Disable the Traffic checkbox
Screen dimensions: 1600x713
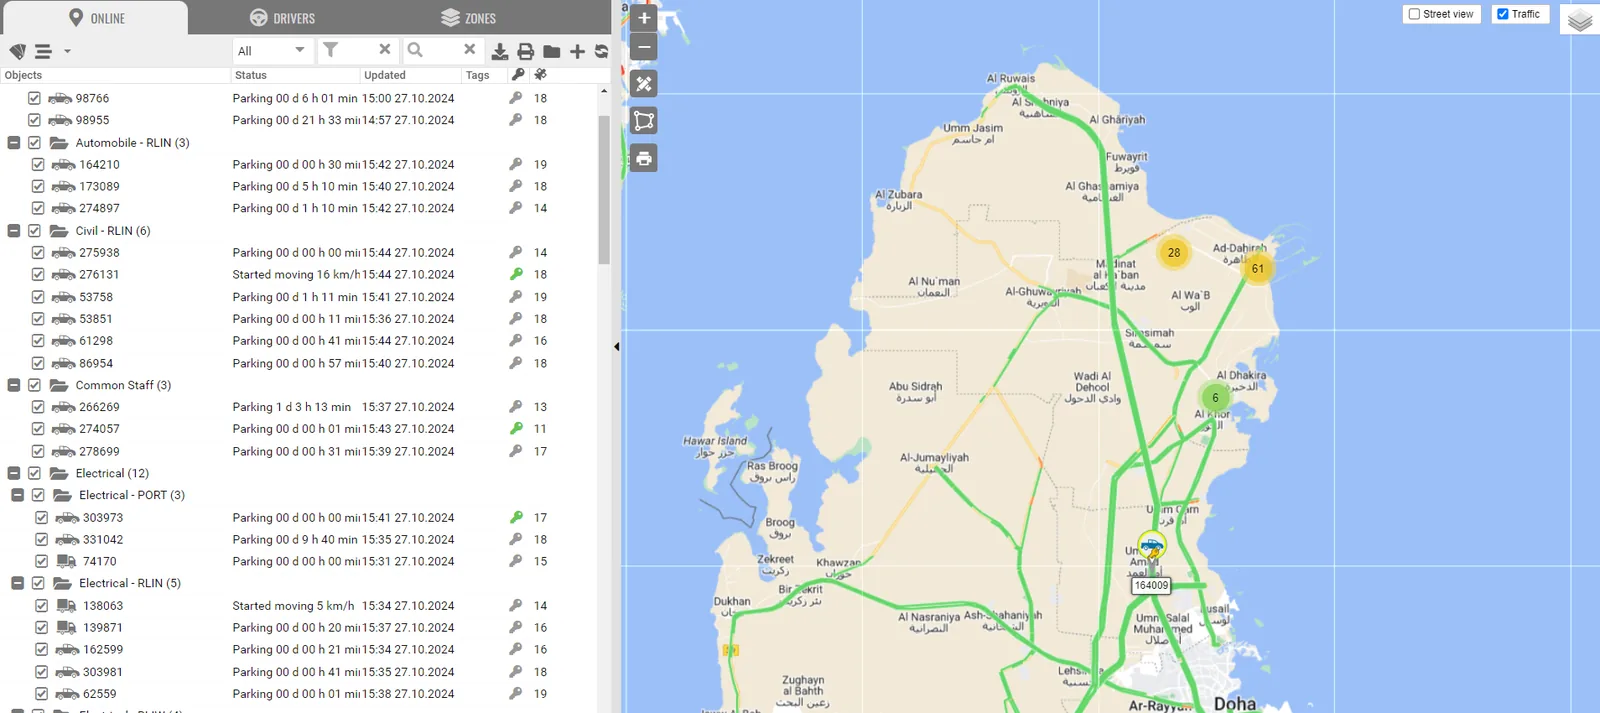click(x=1502, y=14)
